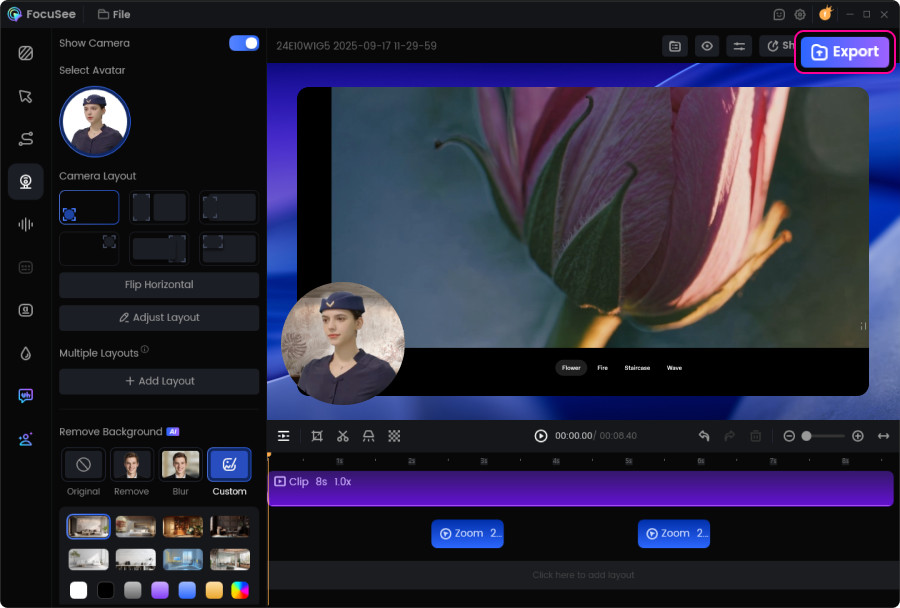Pick the white background color swatch

pyautogui.click(x=79, y=590)
